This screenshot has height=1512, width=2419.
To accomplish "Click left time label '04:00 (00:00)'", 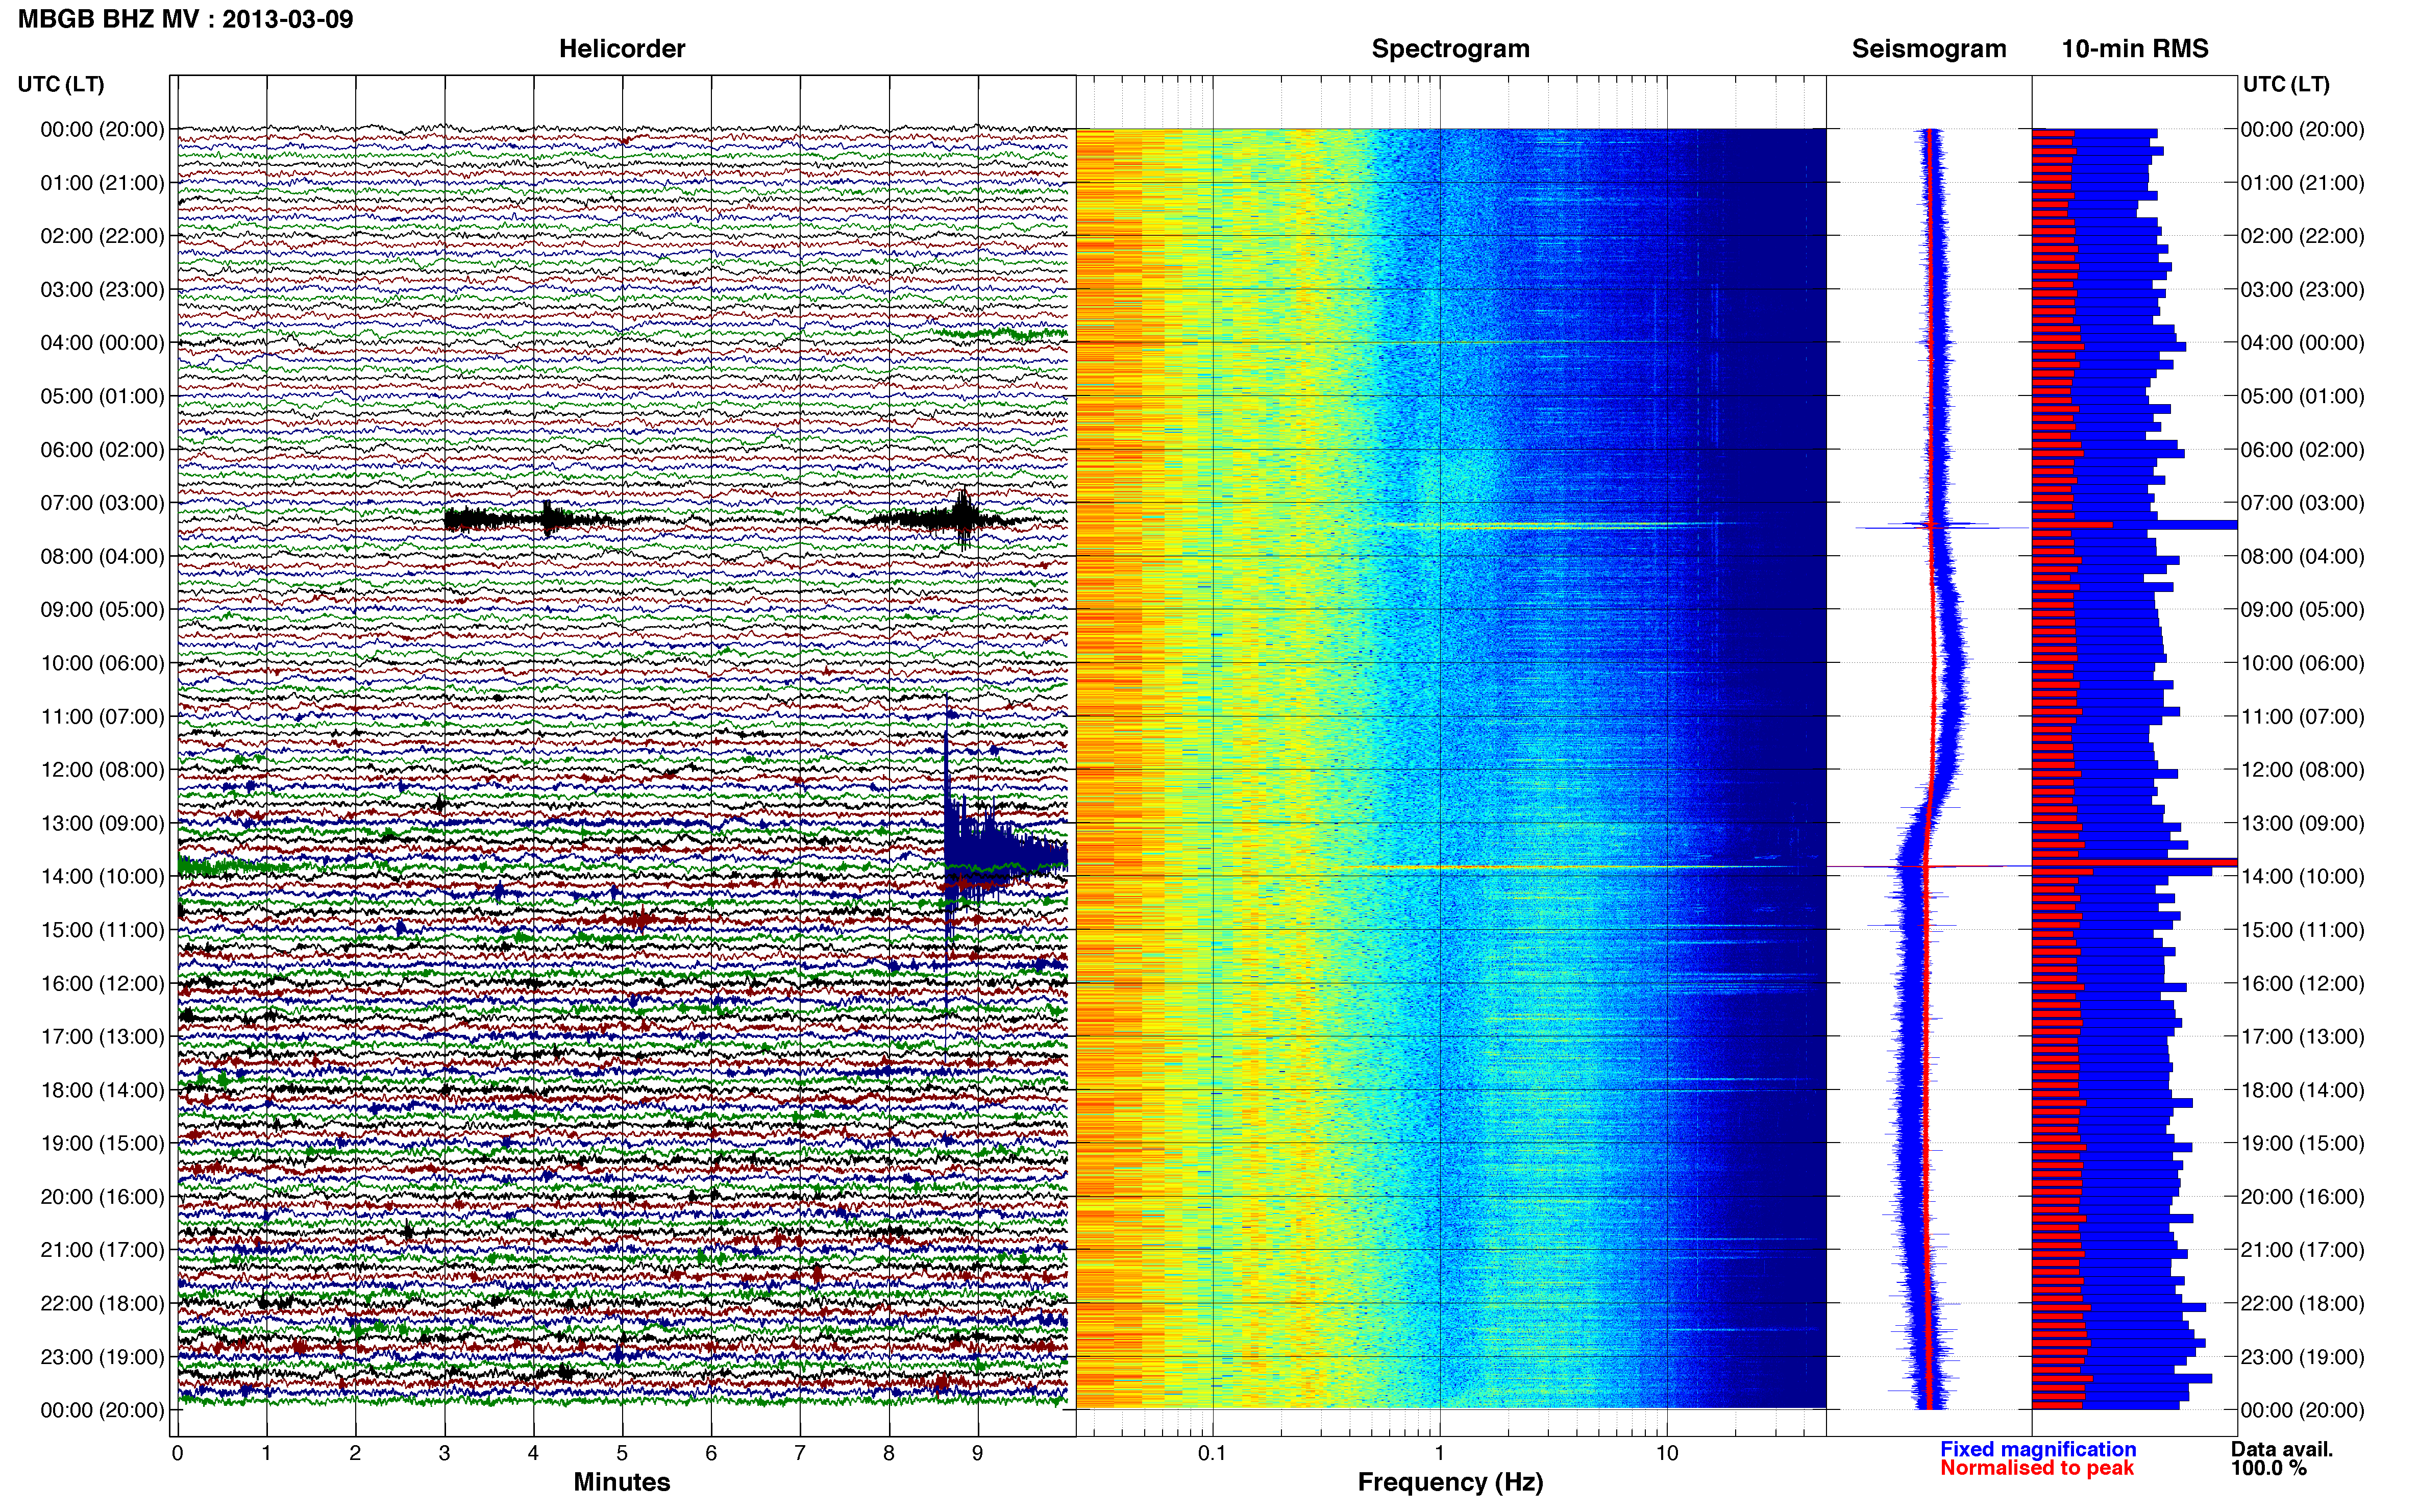I will (x=102, y=343).
